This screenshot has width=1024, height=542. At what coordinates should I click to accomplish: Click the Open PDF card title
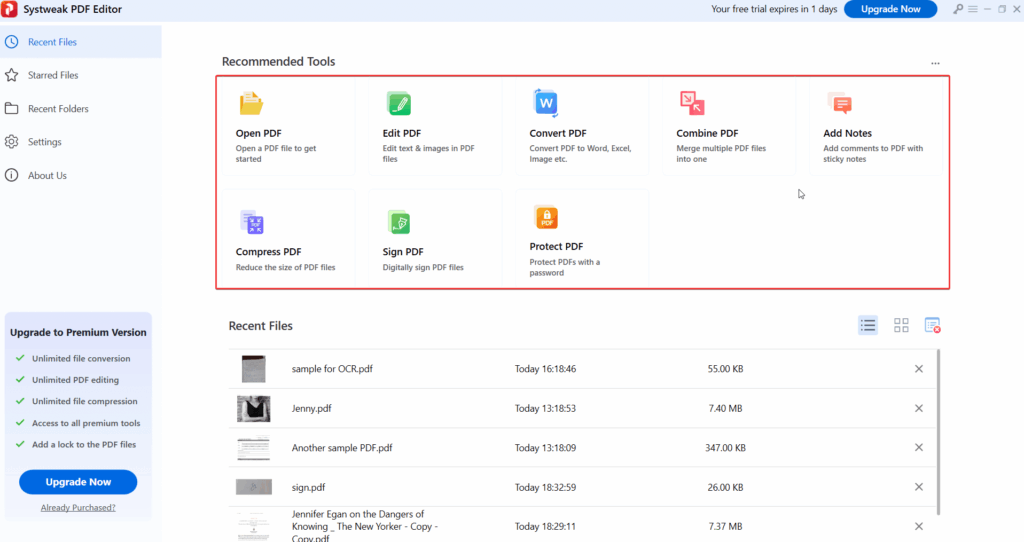pyautogui.click(x=259, y=133)
